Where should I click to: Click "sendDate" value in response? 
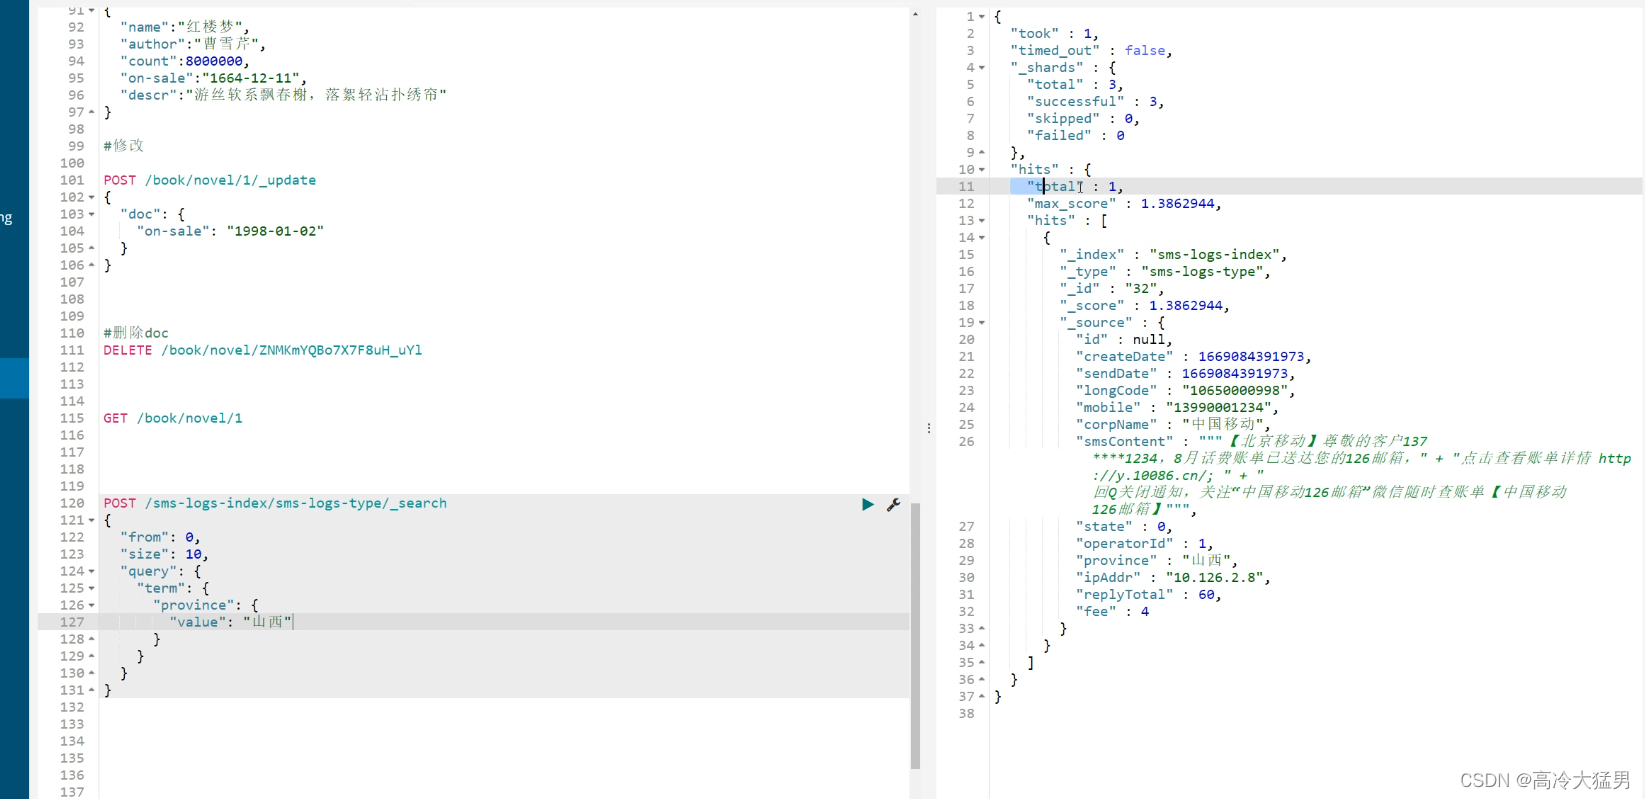[1235, 373]
